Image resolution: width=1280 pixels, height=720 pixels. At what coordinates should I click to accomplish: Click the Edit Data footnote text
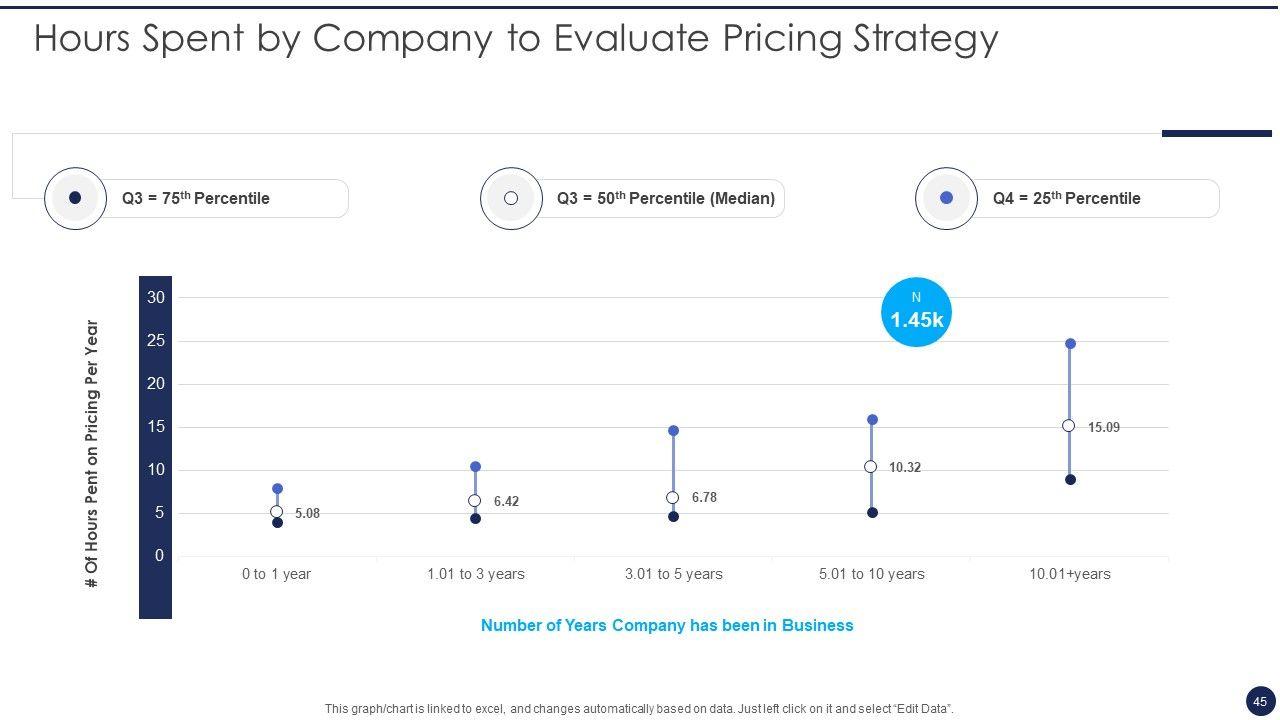pos(639,709)
